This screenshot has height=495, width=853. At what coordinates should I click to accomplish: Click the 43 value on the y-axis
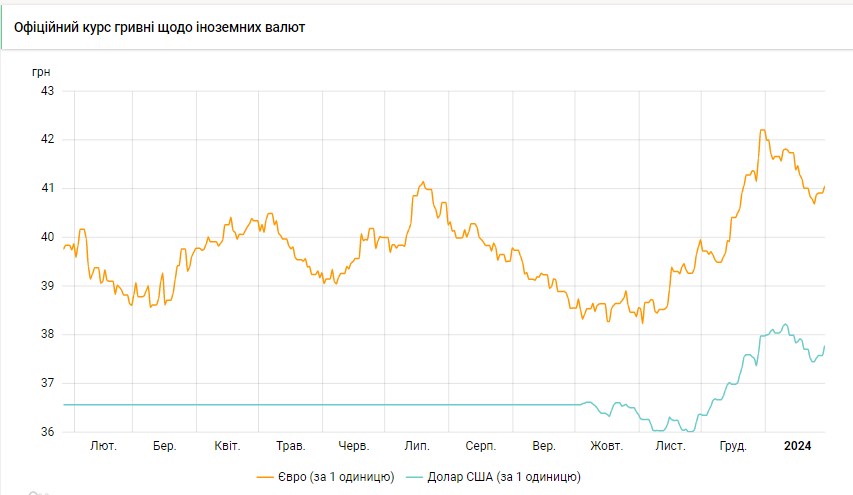tap(47, 91)
